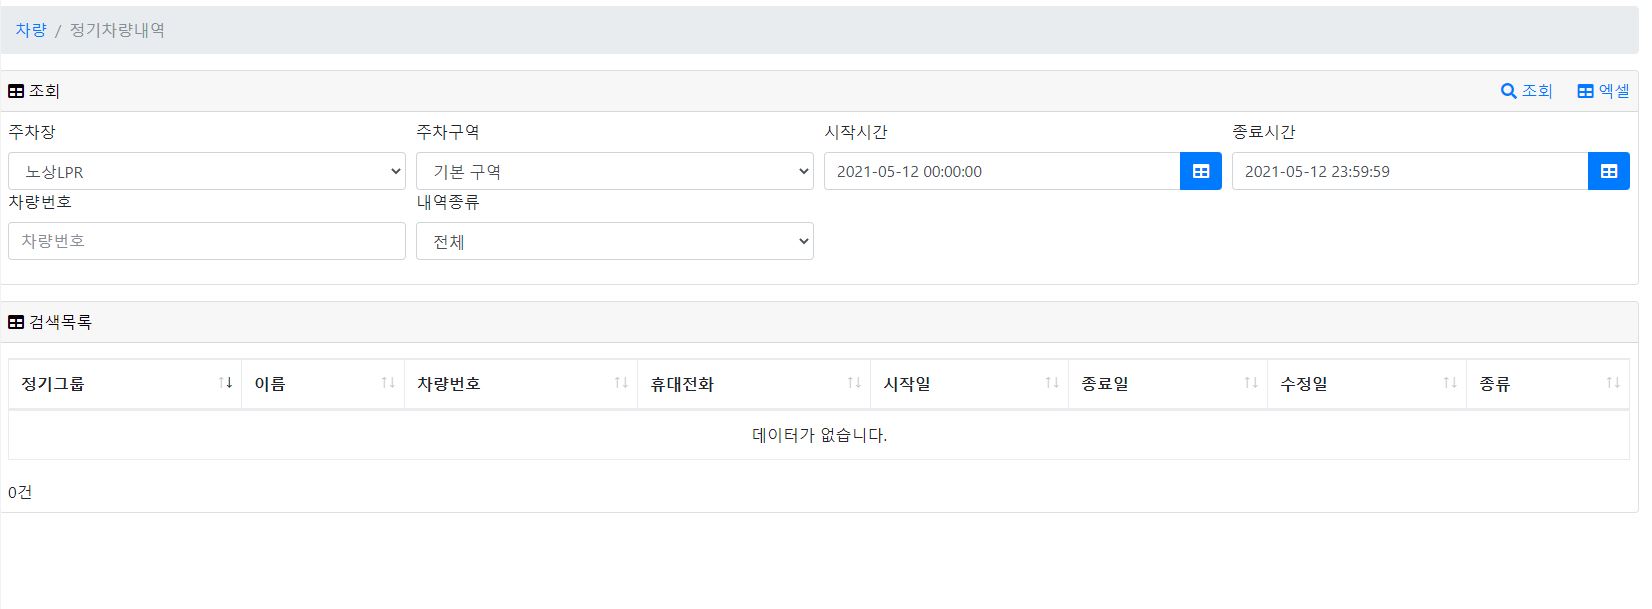Expand the 주차장 dropdown showing 노상LPR

coord(207,171)
